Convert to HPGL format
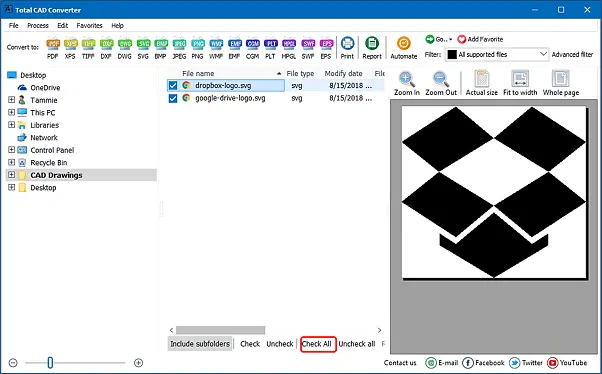602x374 pixels. pyautogui.click(x=289, y=48)
